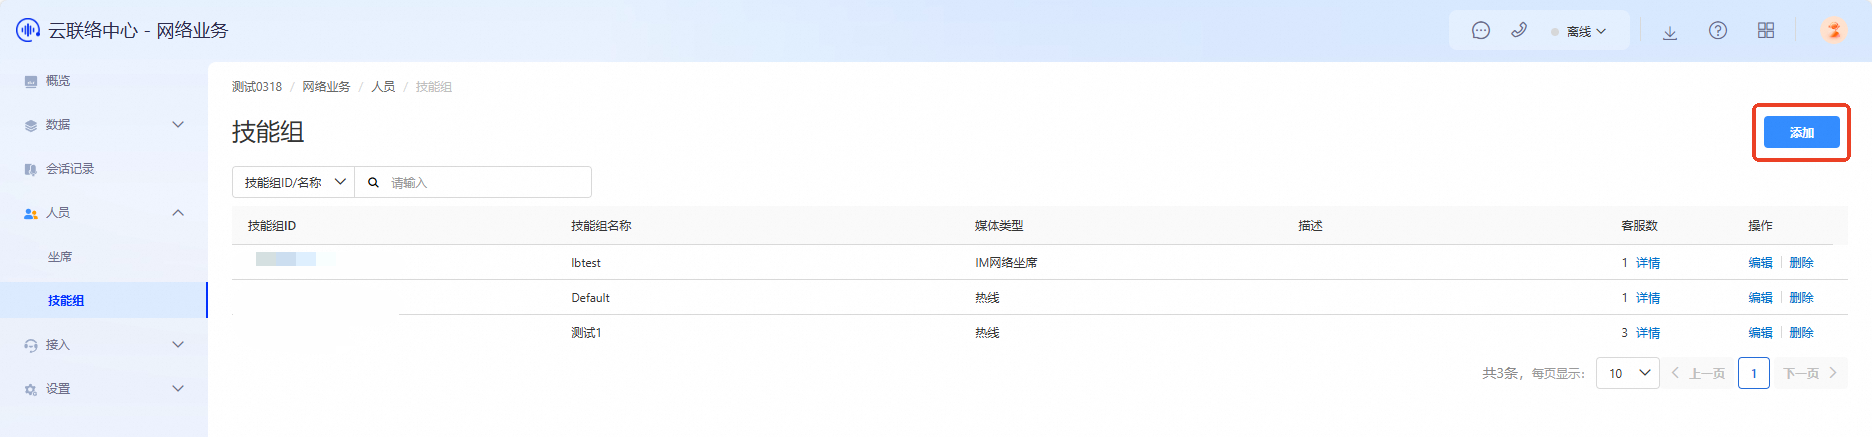The width and height of the screenshot is (1872, 437).
Task: Click the 上一页 pagination button
Action: tap(1698, 373)
